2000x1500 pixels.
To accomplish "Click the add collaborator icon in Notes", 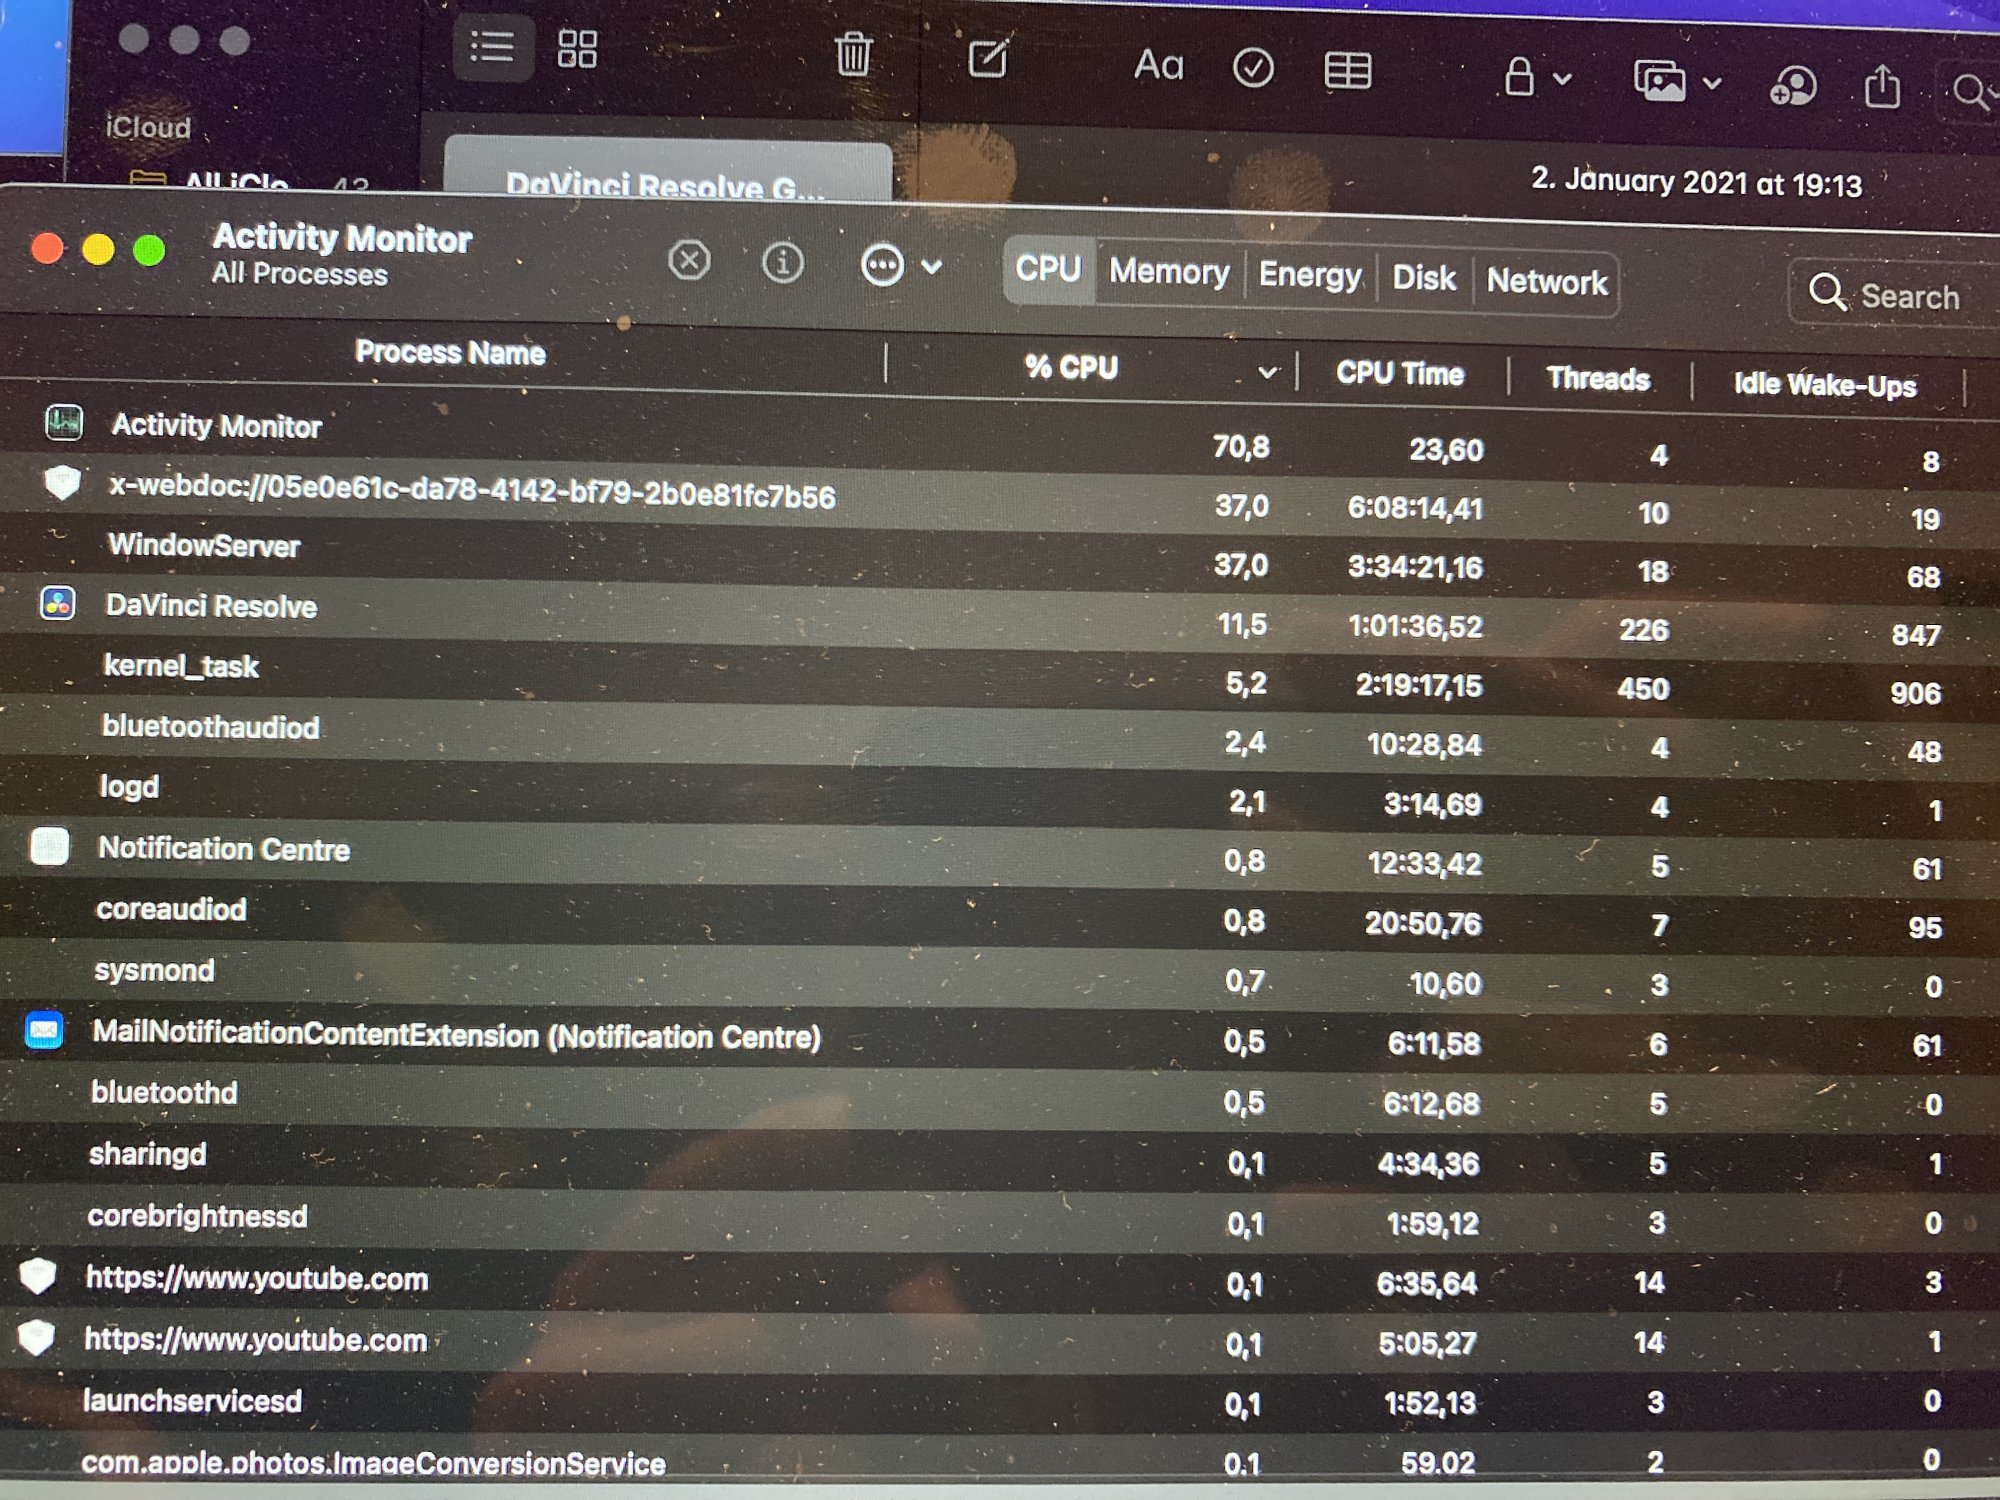I will tap(1792, 85).
